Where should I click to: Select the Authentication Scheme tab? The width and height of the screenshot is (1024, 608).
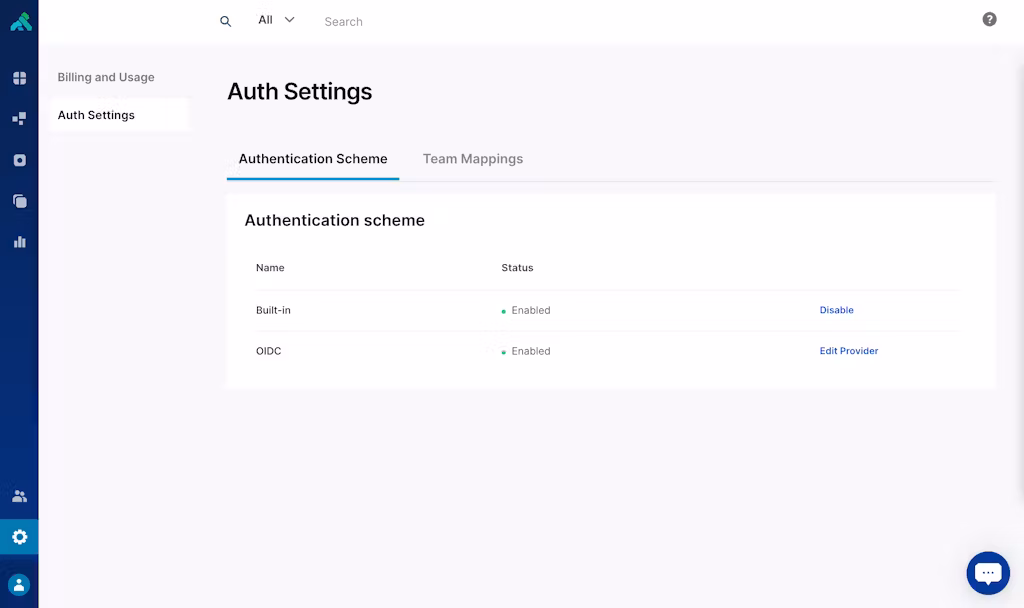[x=313, y=159]
